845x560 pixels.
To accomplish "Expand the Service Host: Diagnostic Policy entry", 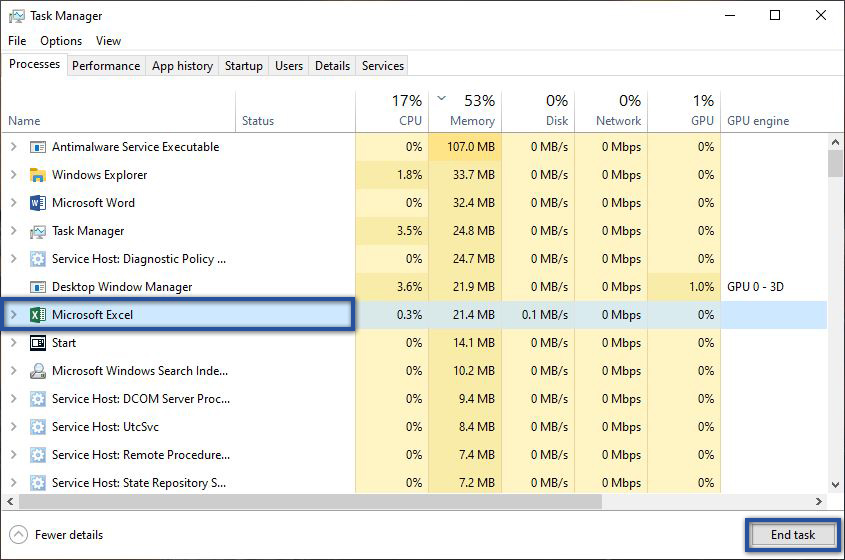I will [13, 259].
